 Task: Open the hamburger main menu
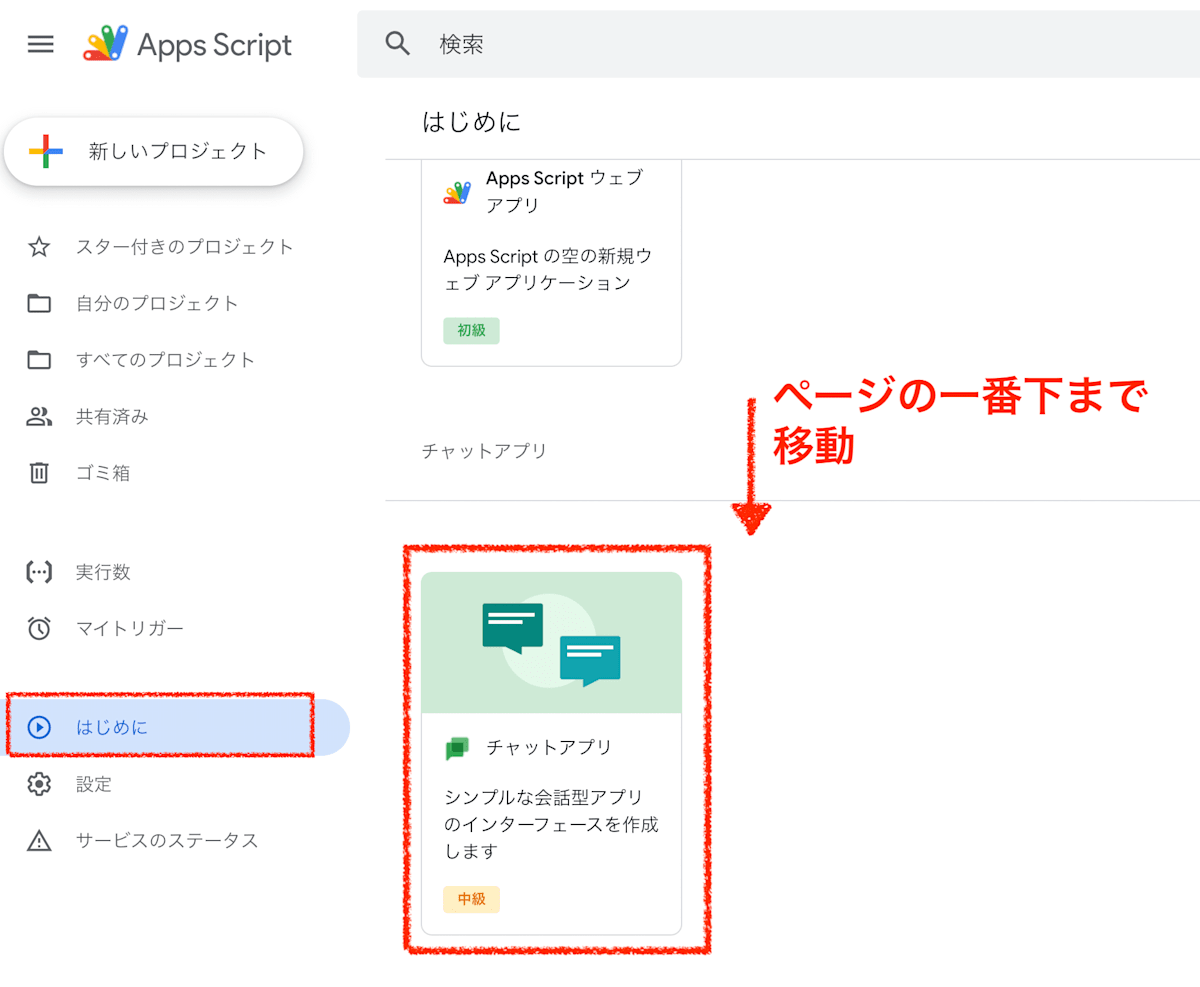[x=40, y=44]
